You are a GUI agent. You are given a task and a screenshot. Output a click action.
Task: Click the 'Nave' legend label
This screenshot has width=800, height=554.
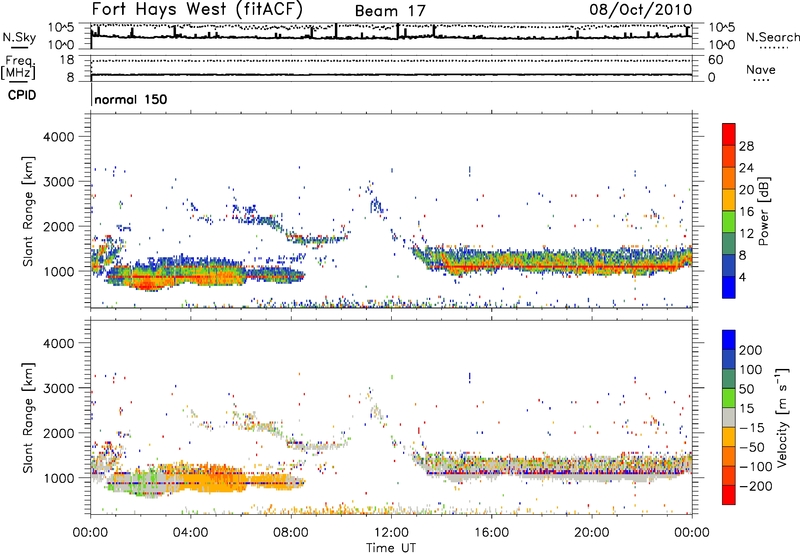click(x=761, y=70)
